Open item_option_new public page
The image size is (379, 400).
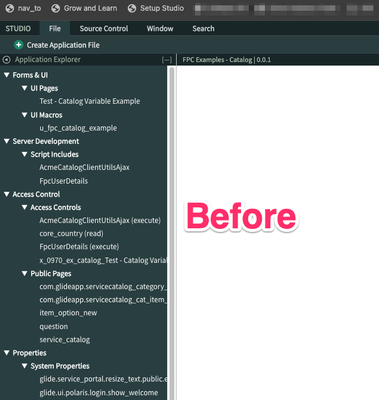(x=68, y=313)
